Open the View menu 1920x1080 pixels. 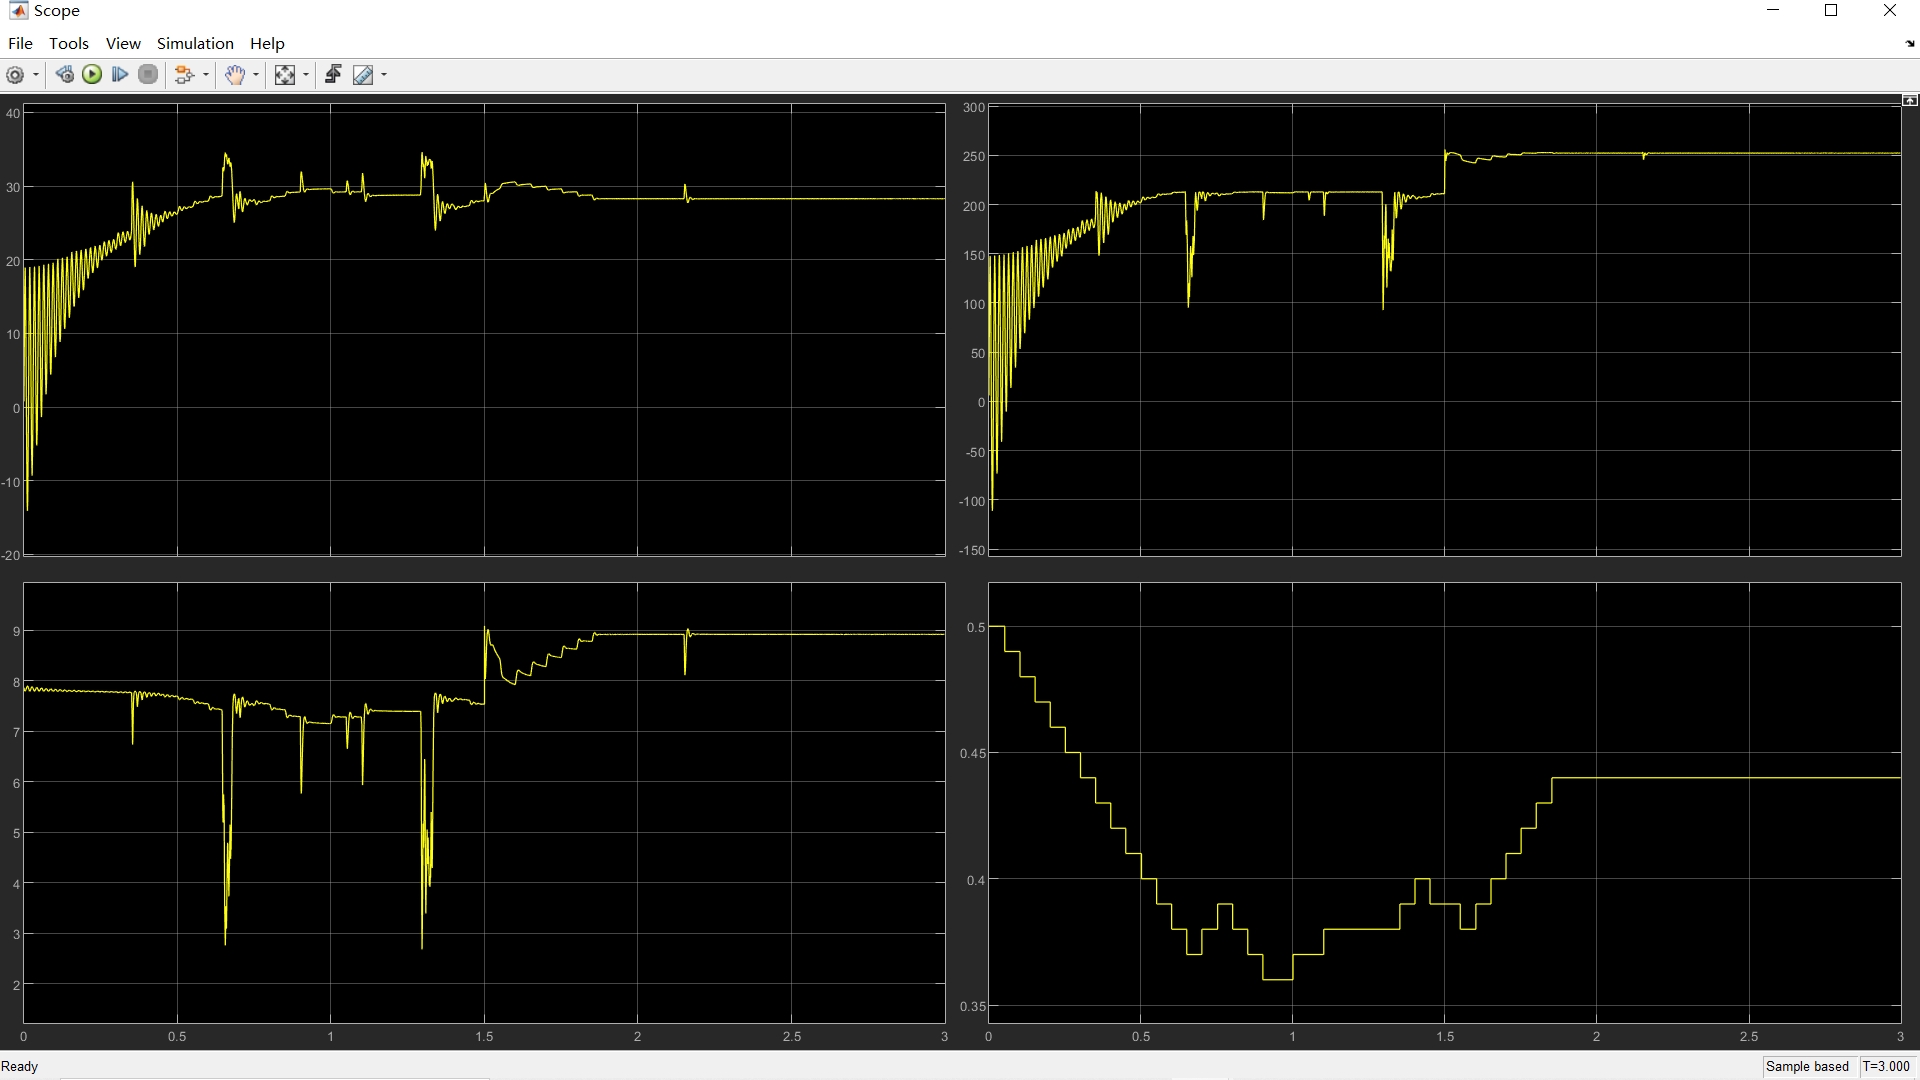pyautogui.click(x=123, y=43)
